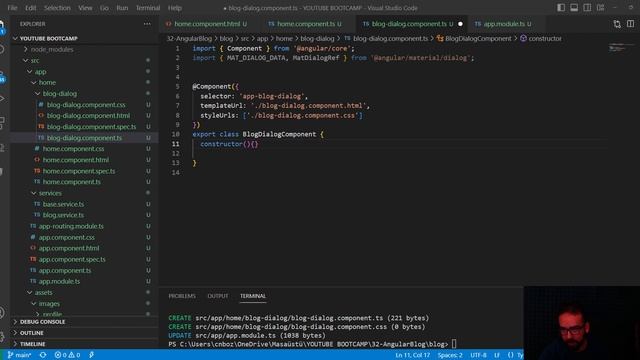Image resolution: width=640 pixels, height=360 pixels.
Task: Open View menu
Action: pos(85,8)
